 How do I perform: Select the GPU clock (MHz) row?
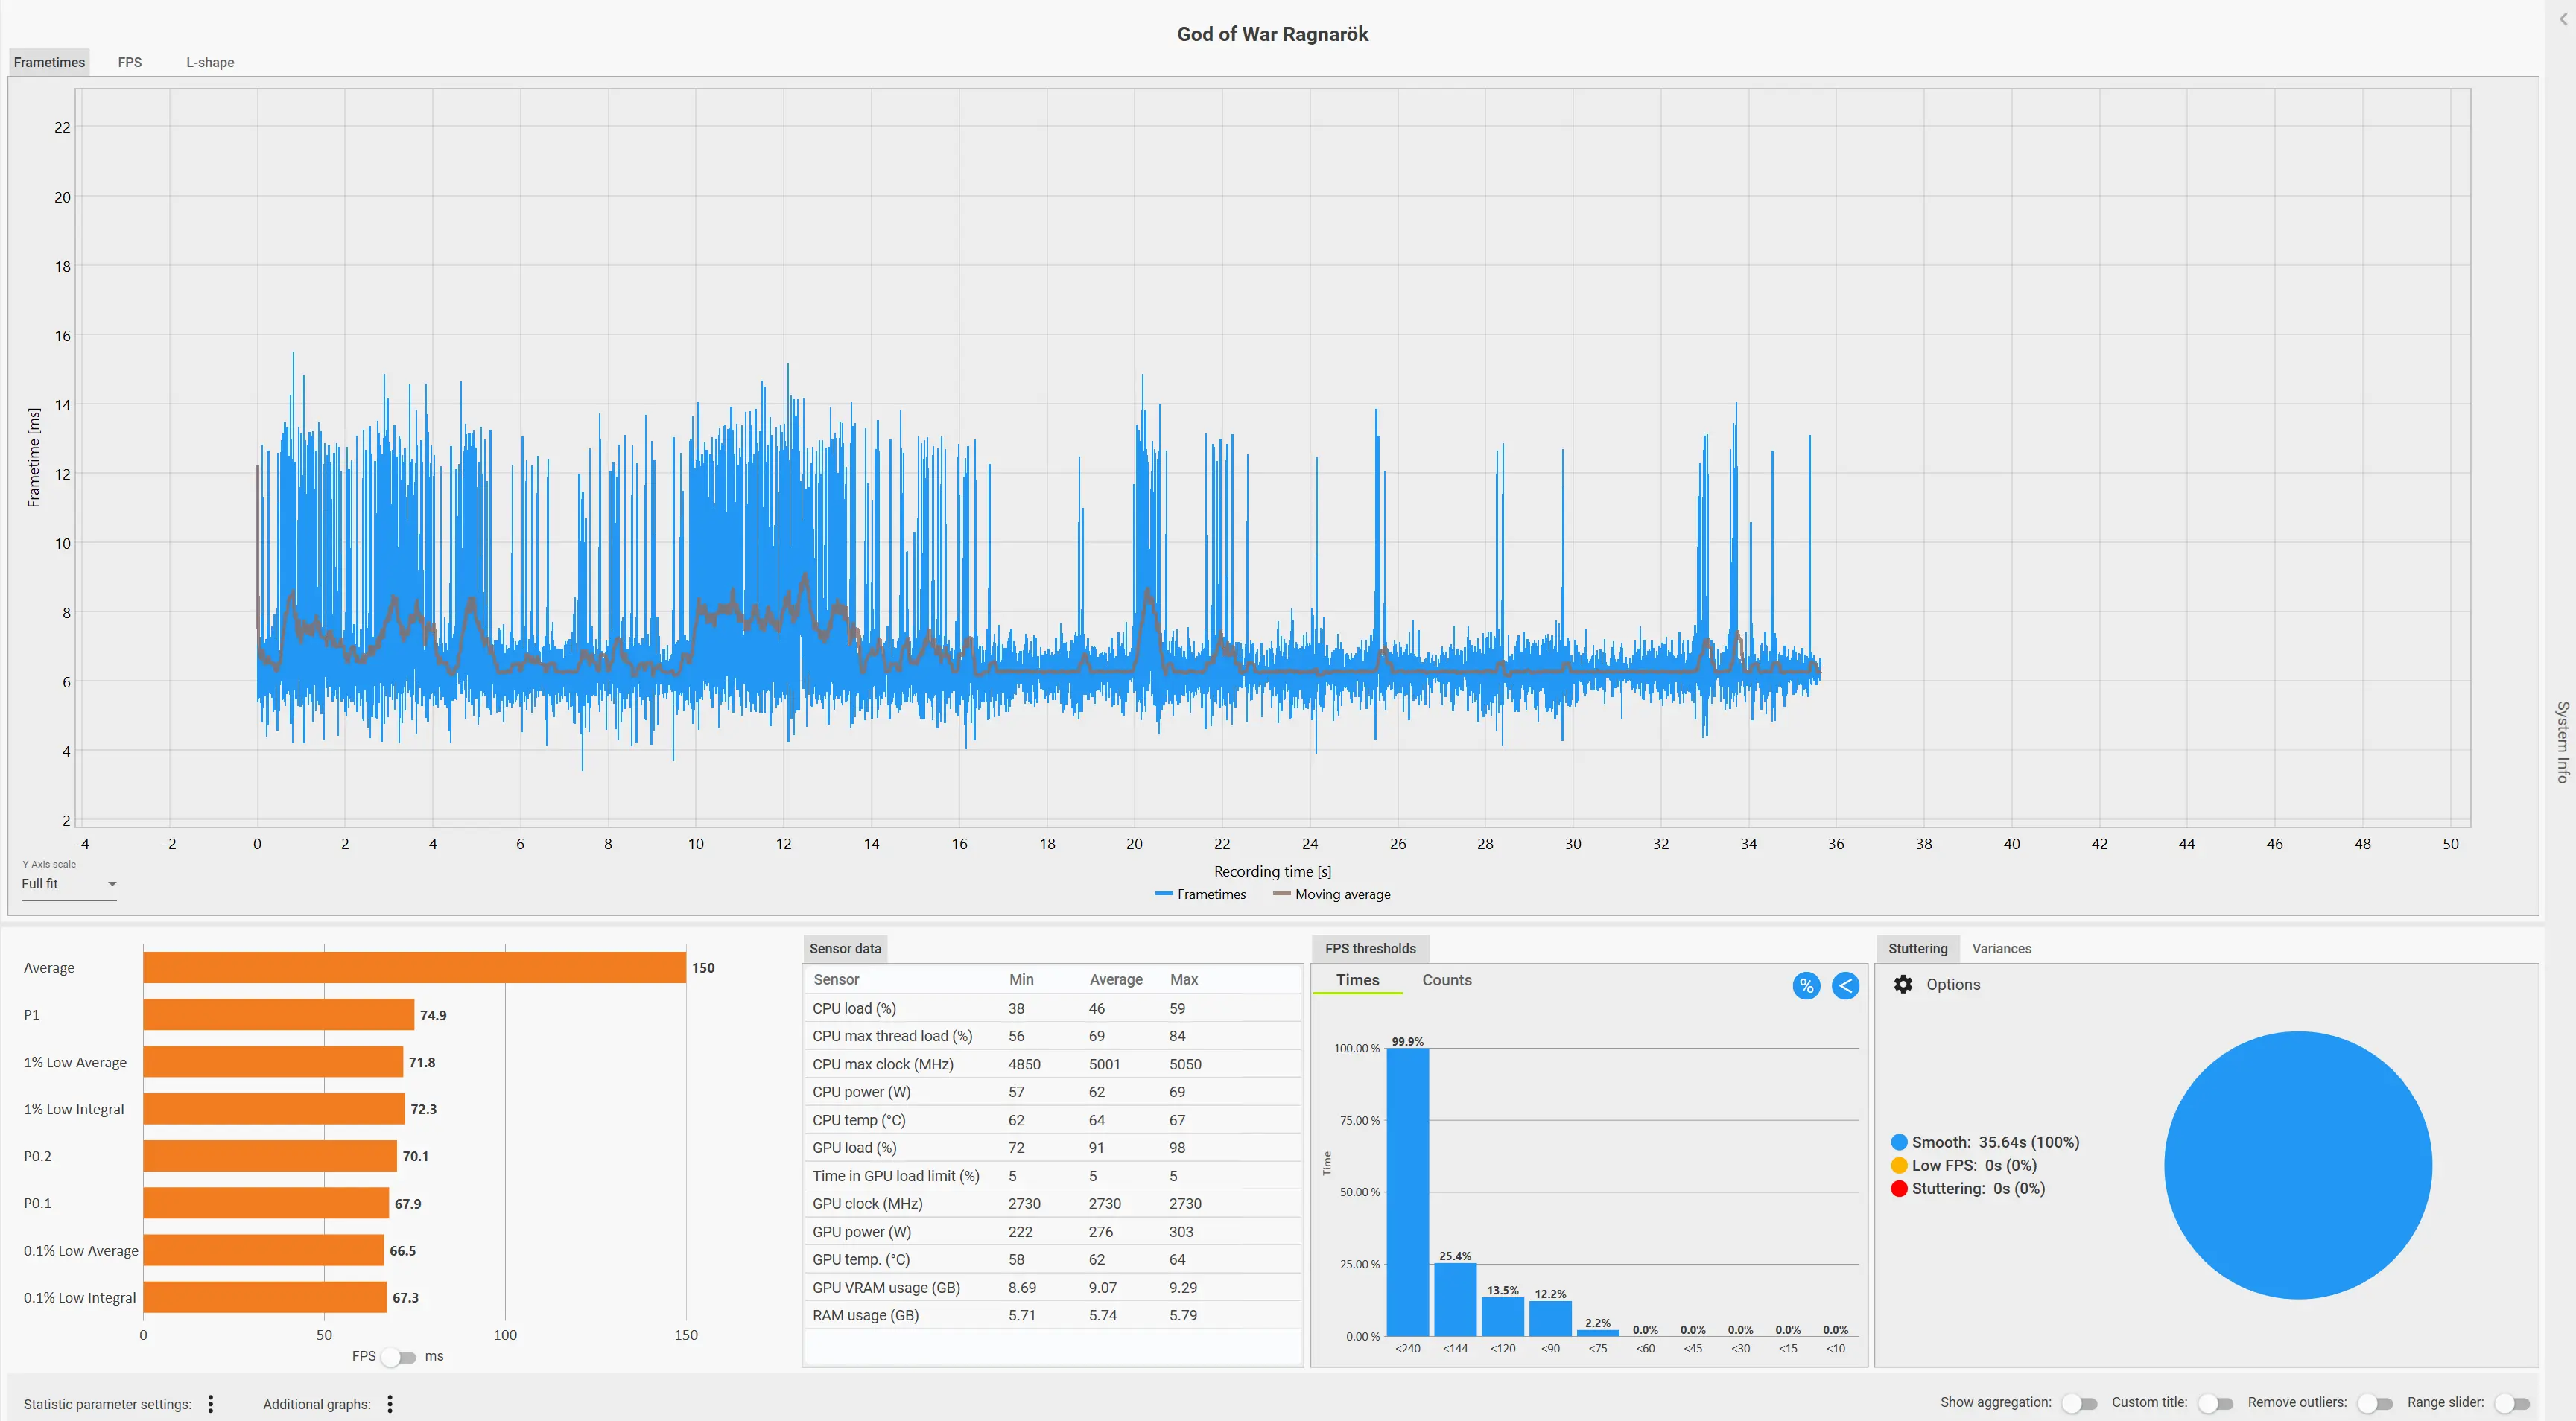pyautogui.click(x=1053, y=1204)
